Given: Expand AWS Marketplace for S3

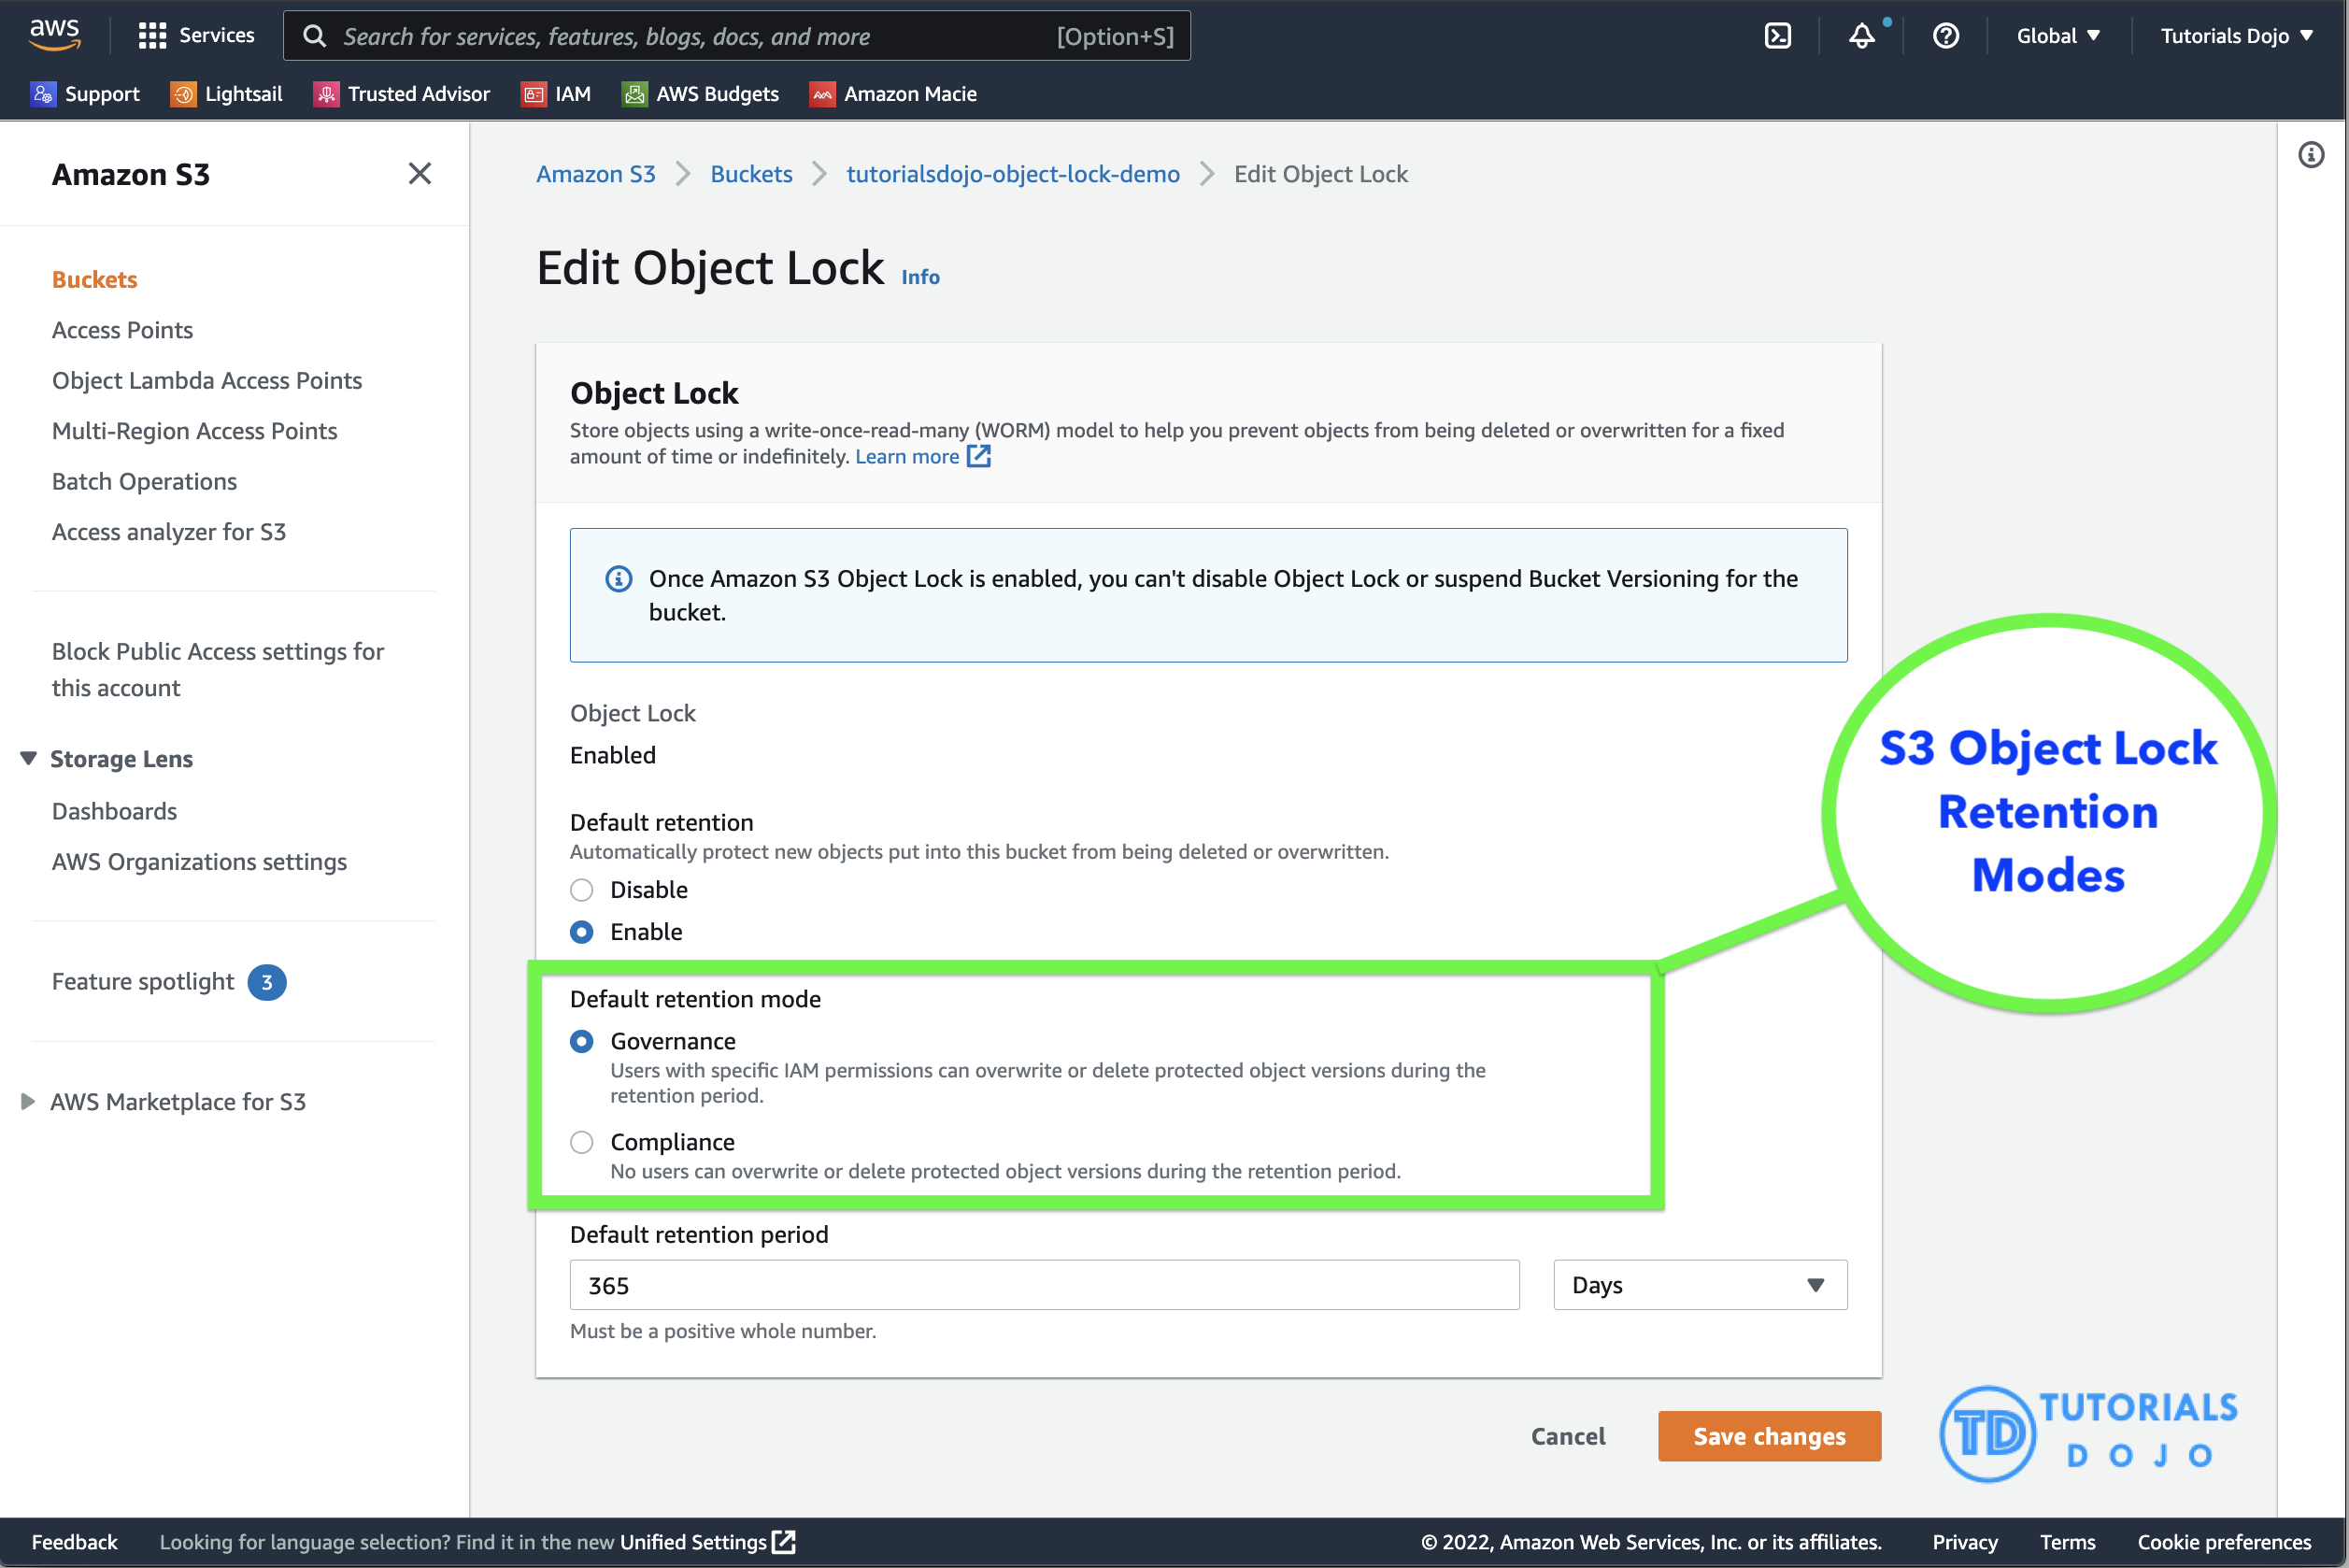Looking at the screenshot, I should (28, 1101).
